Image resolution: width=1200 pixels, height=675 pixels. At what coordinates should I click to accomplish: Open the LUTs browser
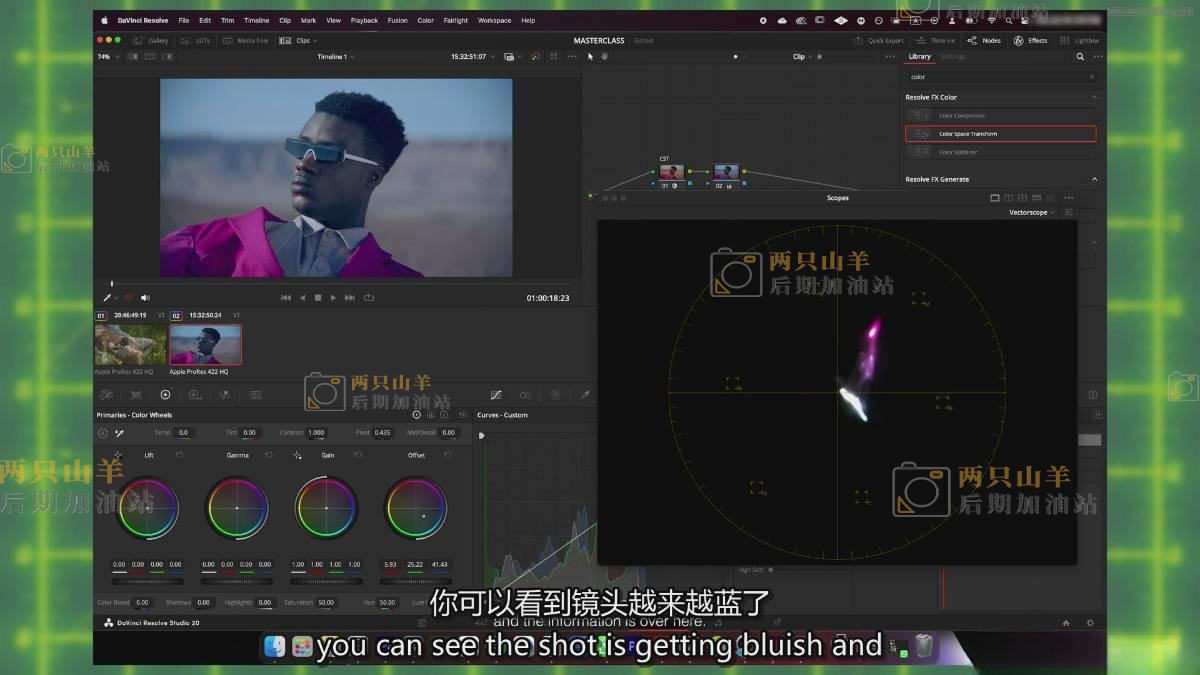tap(197, 41)
